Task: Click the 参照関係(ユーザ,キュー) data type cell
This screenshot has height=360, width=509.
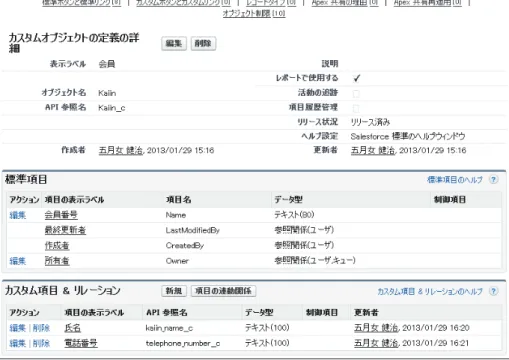Action: 315,260
